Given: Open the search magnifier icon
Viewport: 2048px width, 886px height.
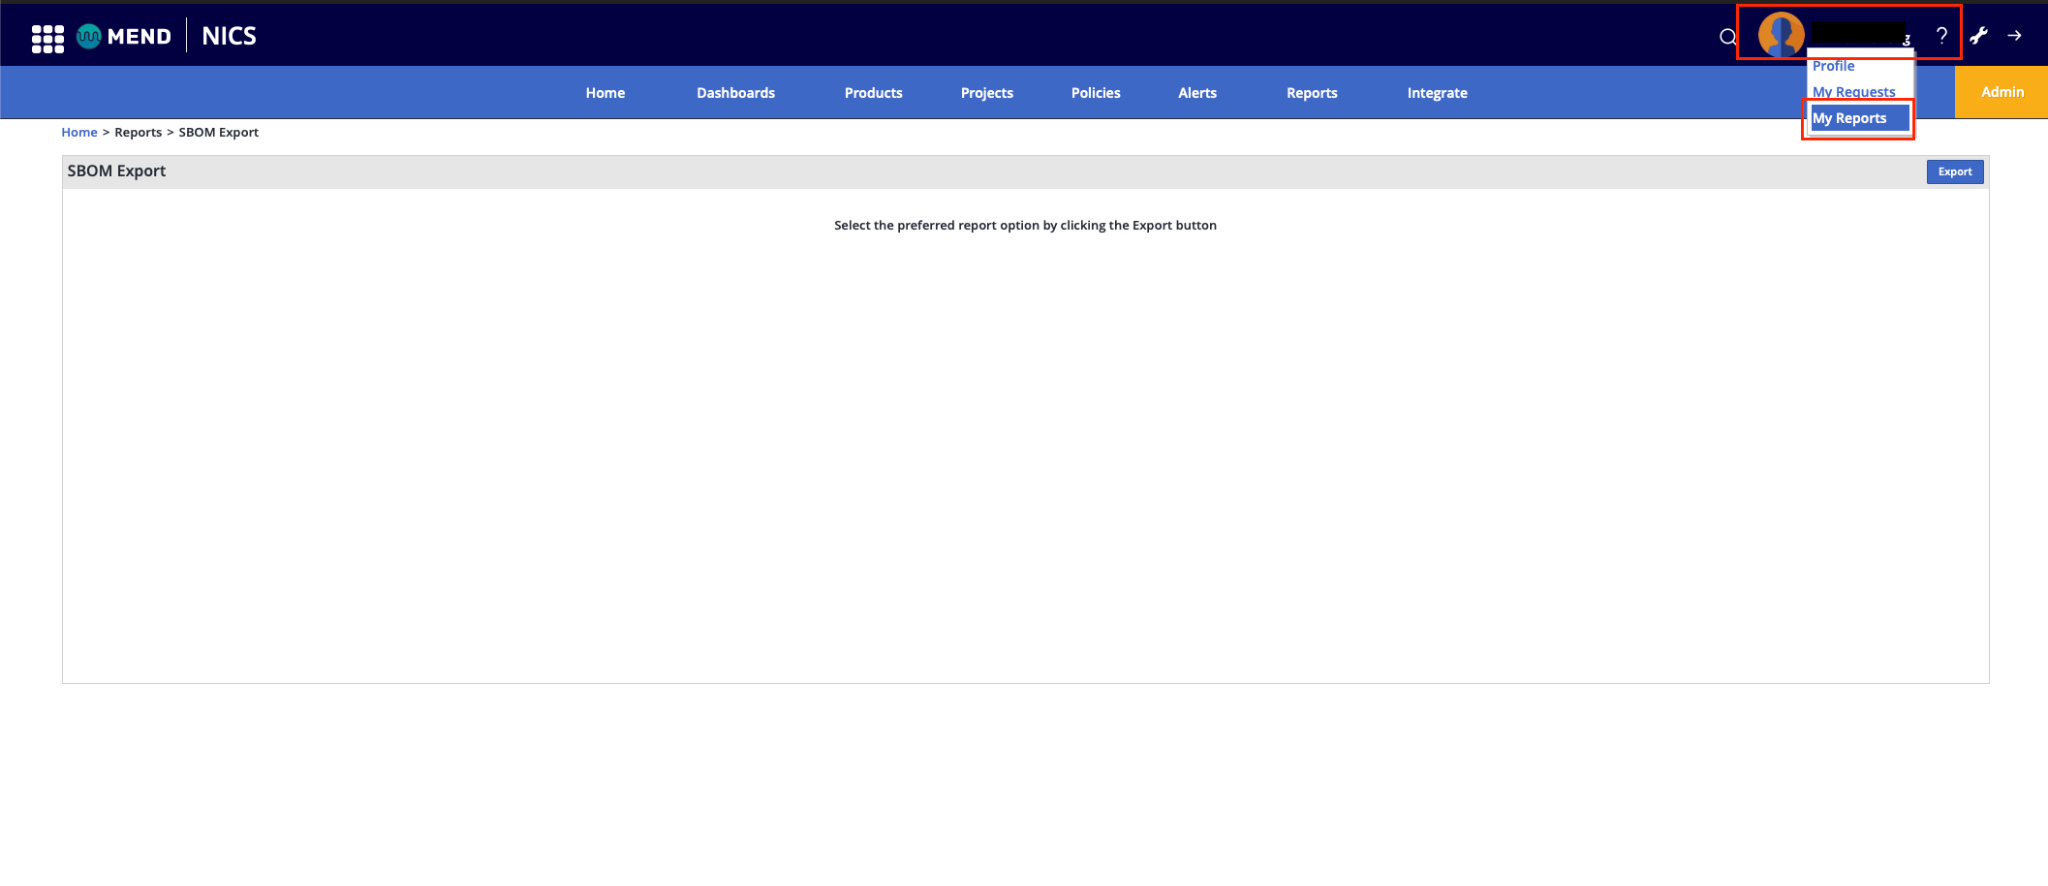Looking at the screenshot, I should tap(1727, 37).
